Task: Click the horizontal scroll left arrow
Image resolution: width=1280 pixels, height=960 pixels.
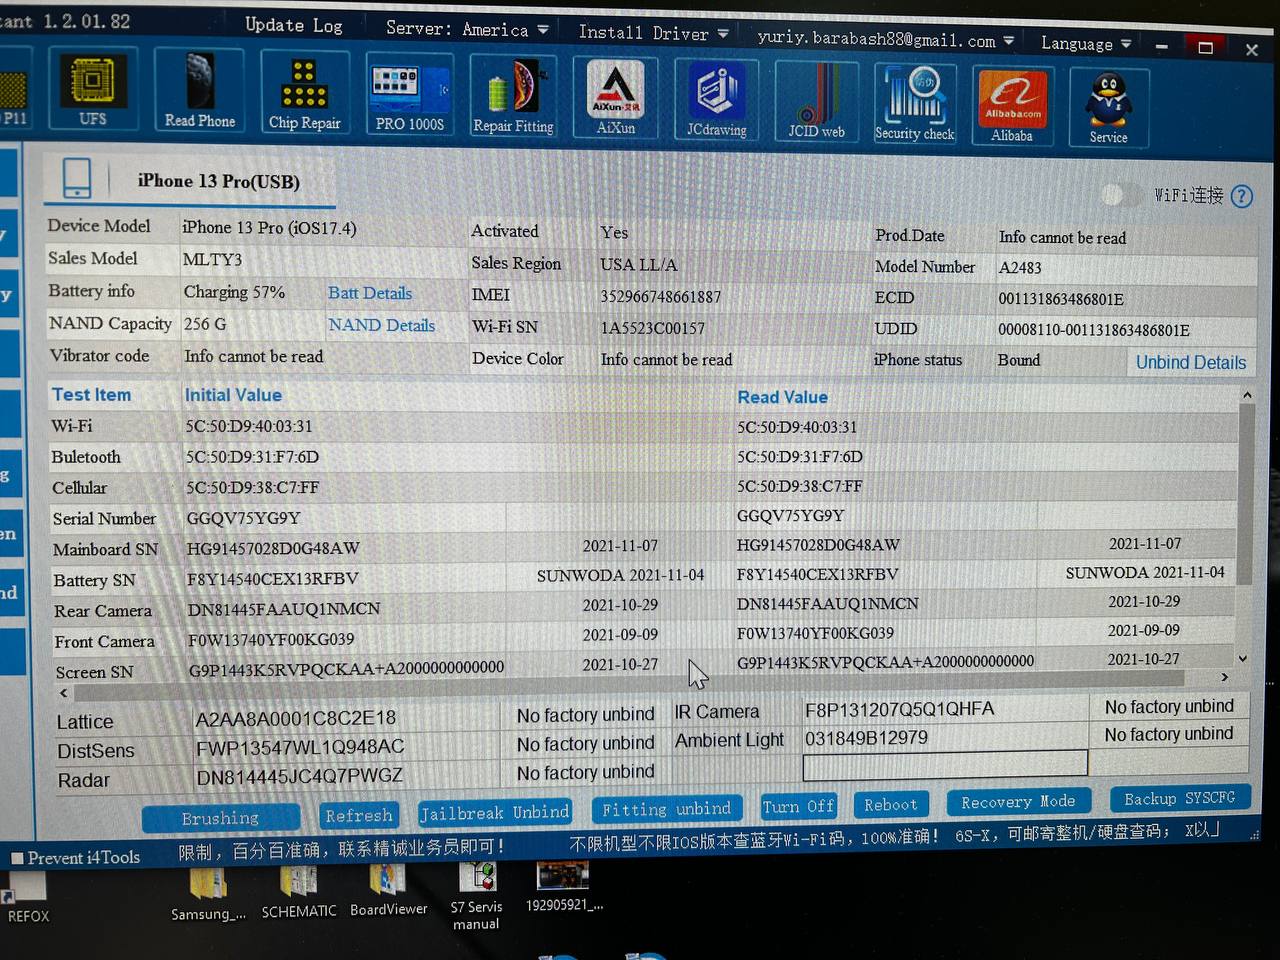Action: pyautogui.click(x=65, y=692)
